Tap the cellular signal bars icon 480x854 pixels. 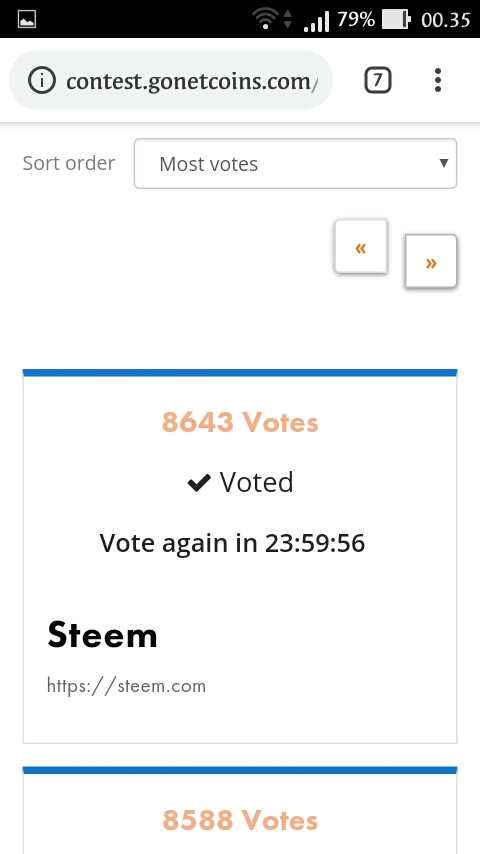[x=317, y=21]
